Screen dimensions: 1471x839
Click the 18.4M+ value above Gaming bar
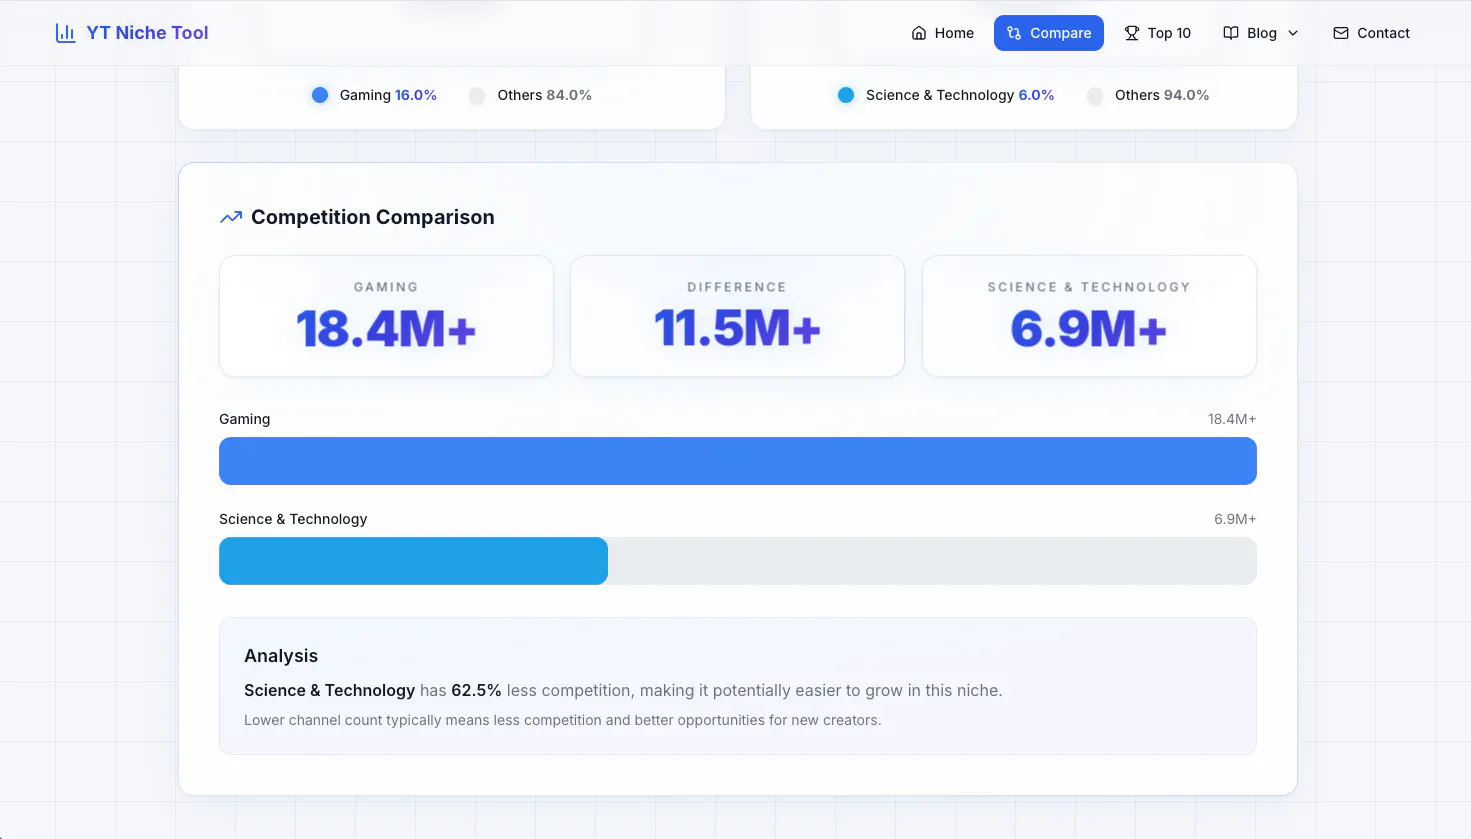(x=1232, y=419)
